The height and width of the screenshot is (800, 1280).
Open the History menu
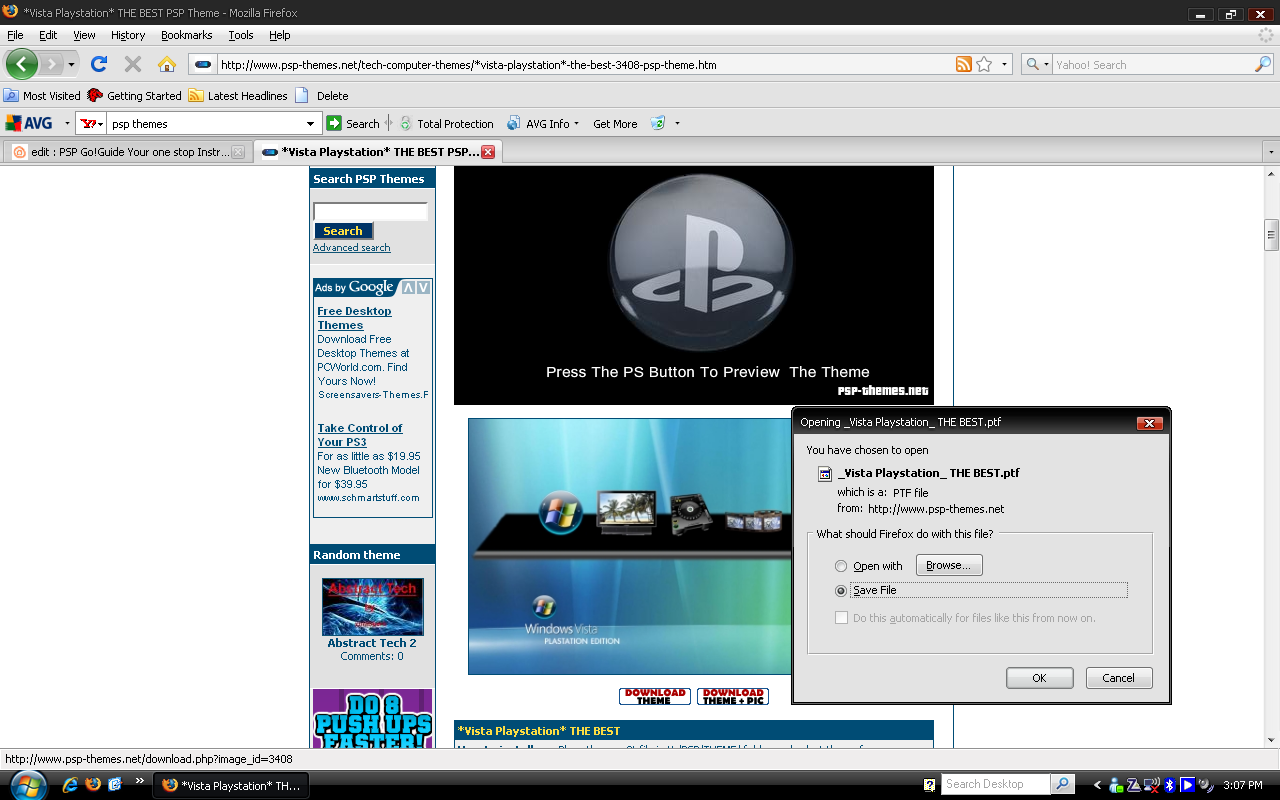128,35
